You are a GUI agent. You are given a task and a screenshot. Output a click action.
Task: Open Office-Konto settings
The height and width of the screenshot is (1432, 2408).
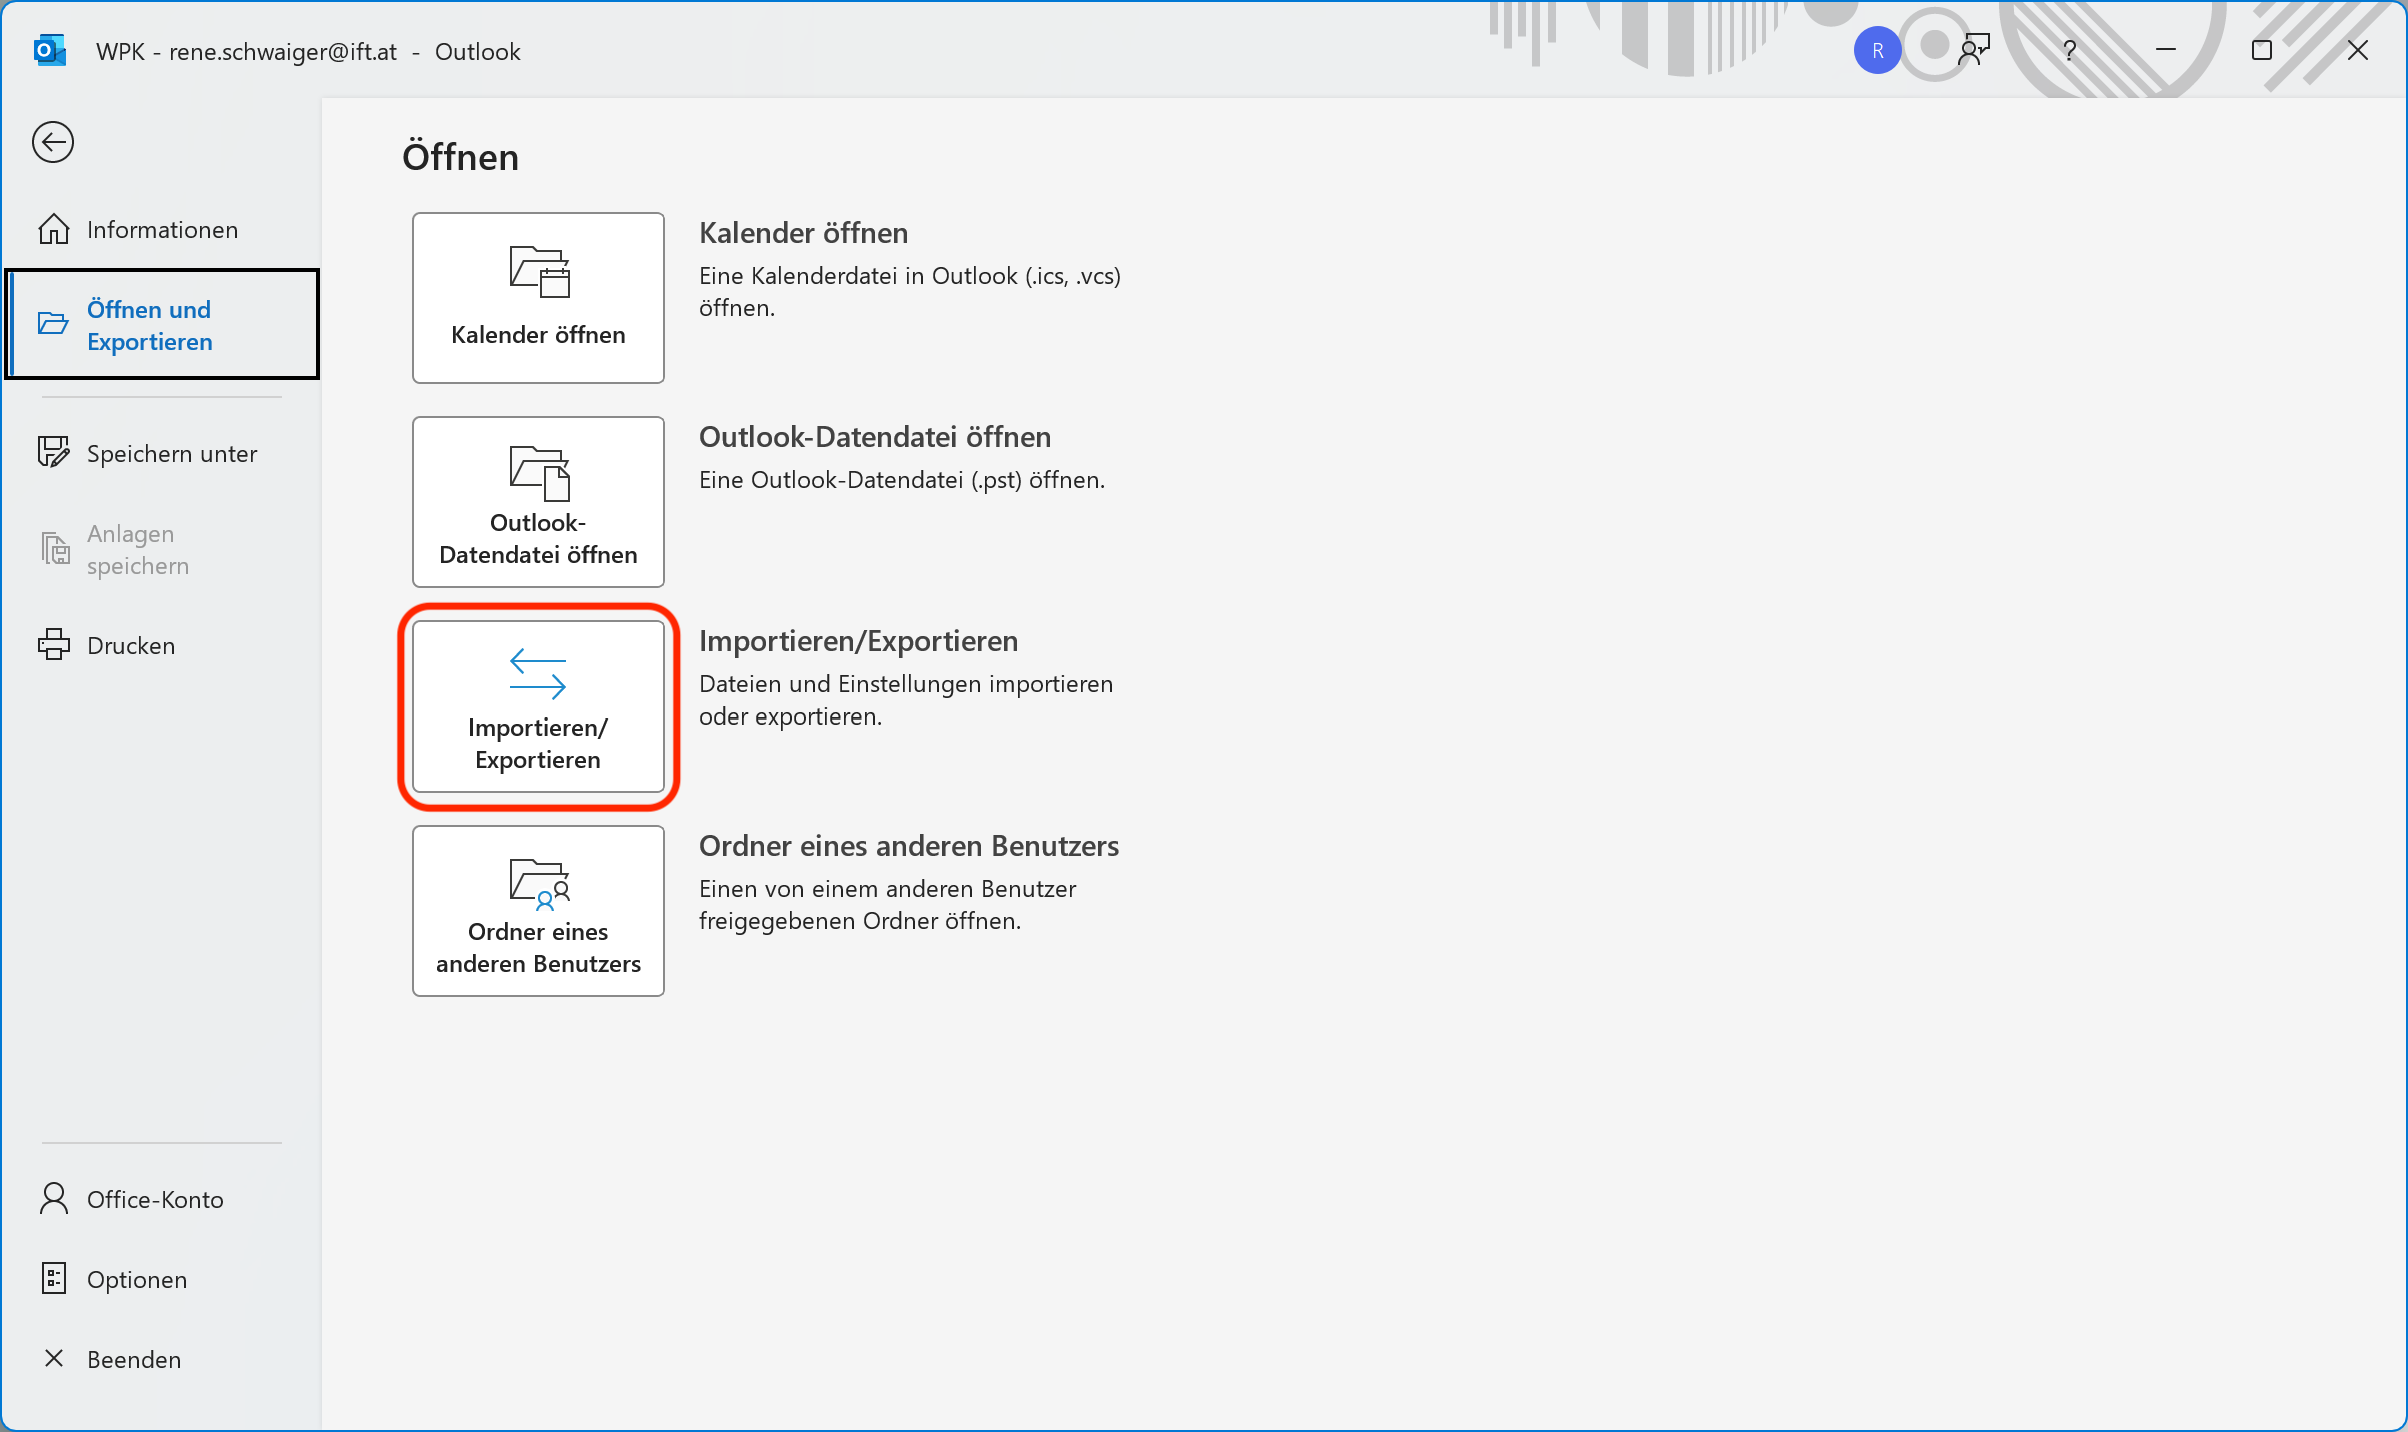click(x=161, y=1200)
